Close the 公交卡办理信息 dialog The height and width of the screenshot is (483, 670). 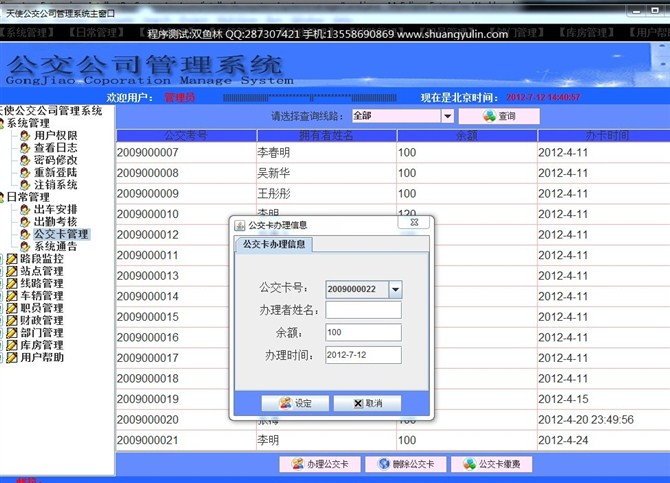(x=414, y=222)
